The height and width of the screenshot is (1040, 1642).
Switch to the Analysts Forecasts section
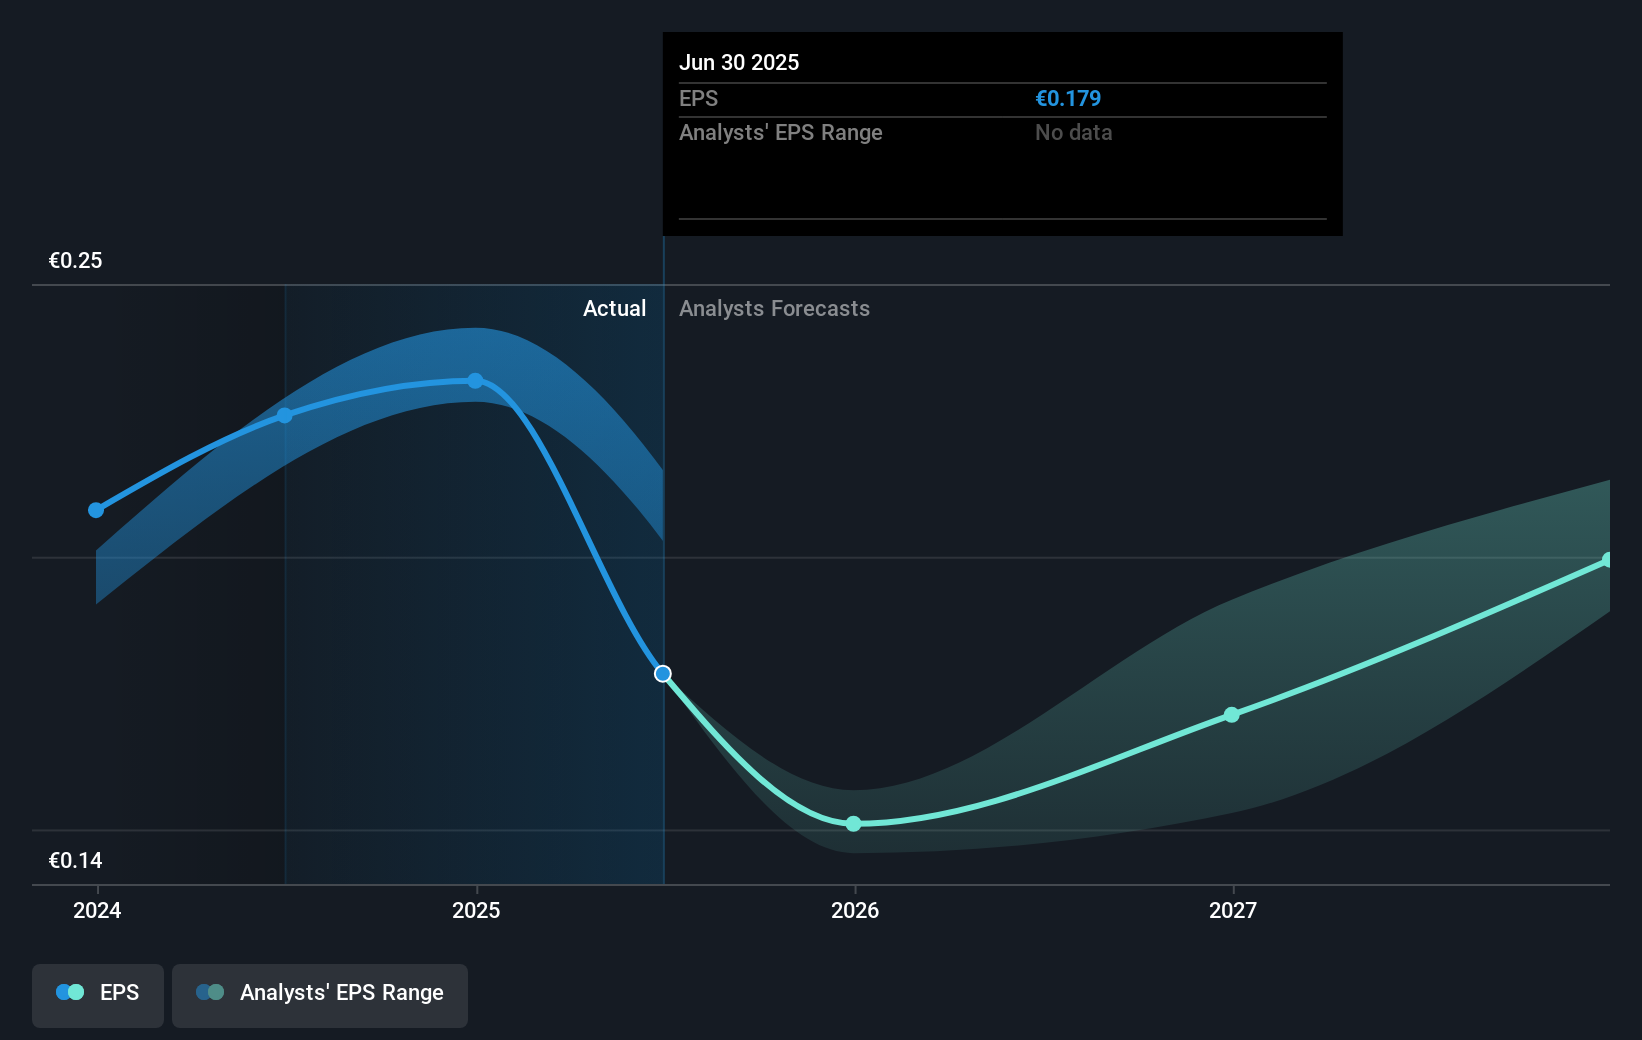[x=773, y=308]
